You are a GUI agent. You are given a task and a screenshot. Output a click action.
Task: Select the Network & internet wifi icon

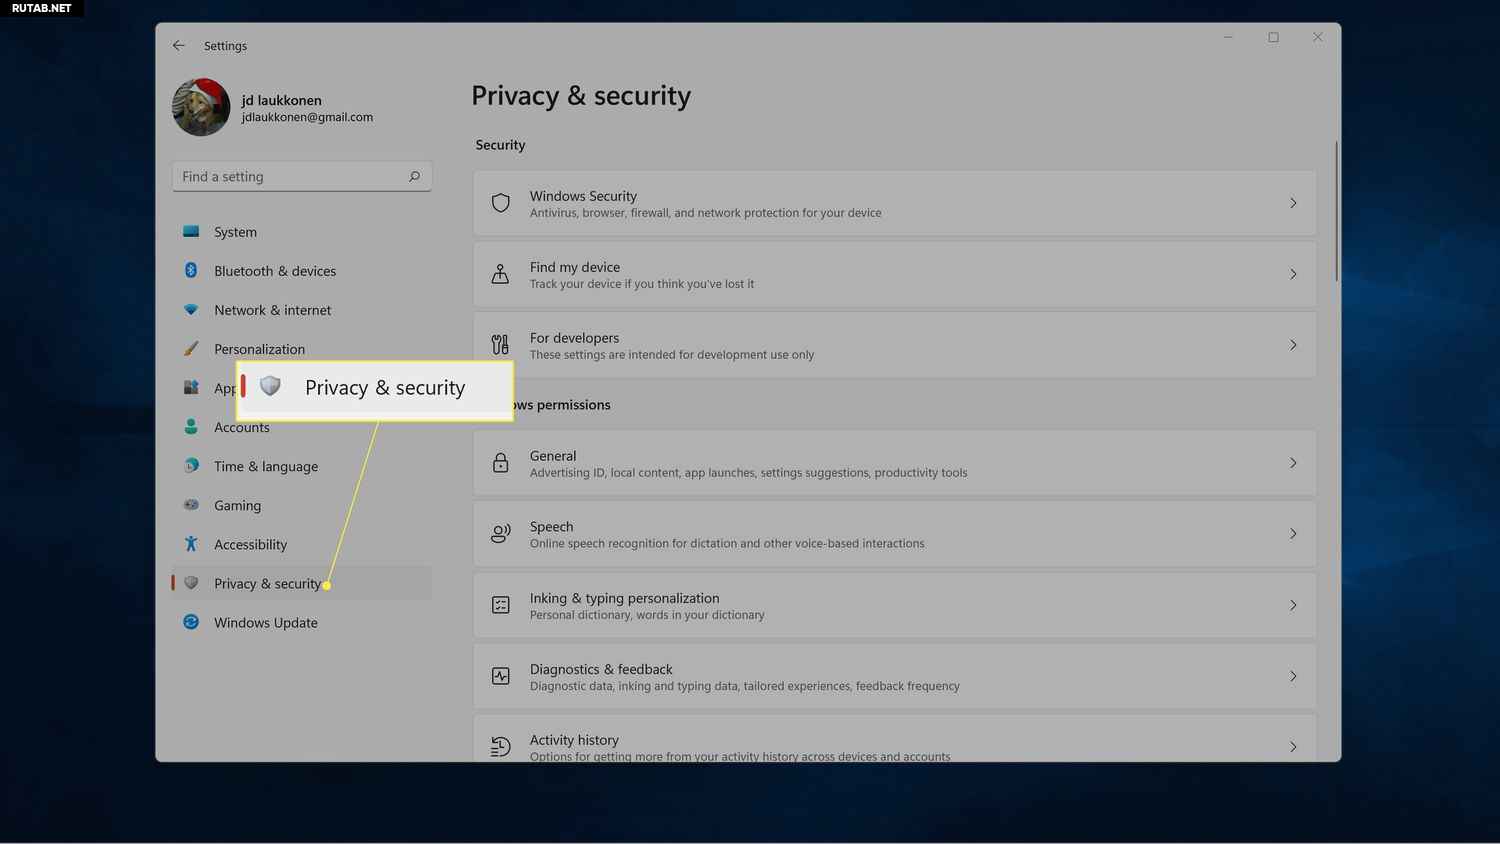tap(191, 309)
